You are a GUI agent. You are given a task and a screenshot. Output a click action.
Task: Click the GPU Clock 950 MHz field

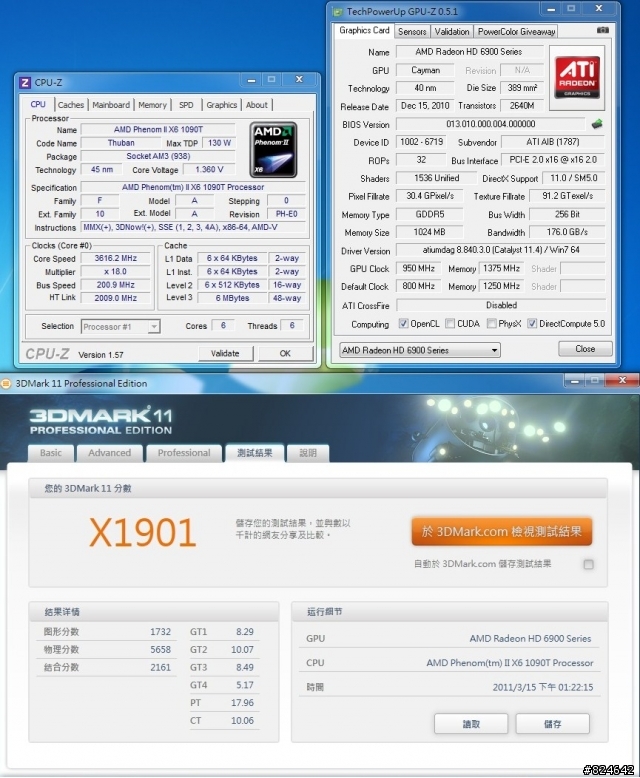click(419, 268)
